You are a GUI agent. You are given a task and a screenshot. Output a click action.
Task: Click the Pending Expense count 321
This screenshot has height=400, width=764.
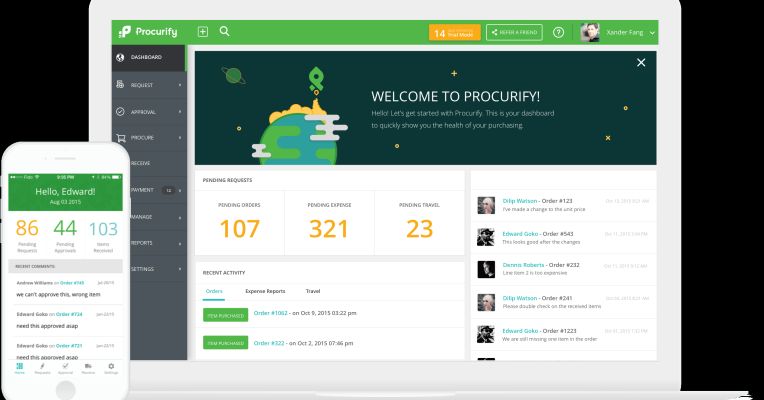tap(329, 229)
